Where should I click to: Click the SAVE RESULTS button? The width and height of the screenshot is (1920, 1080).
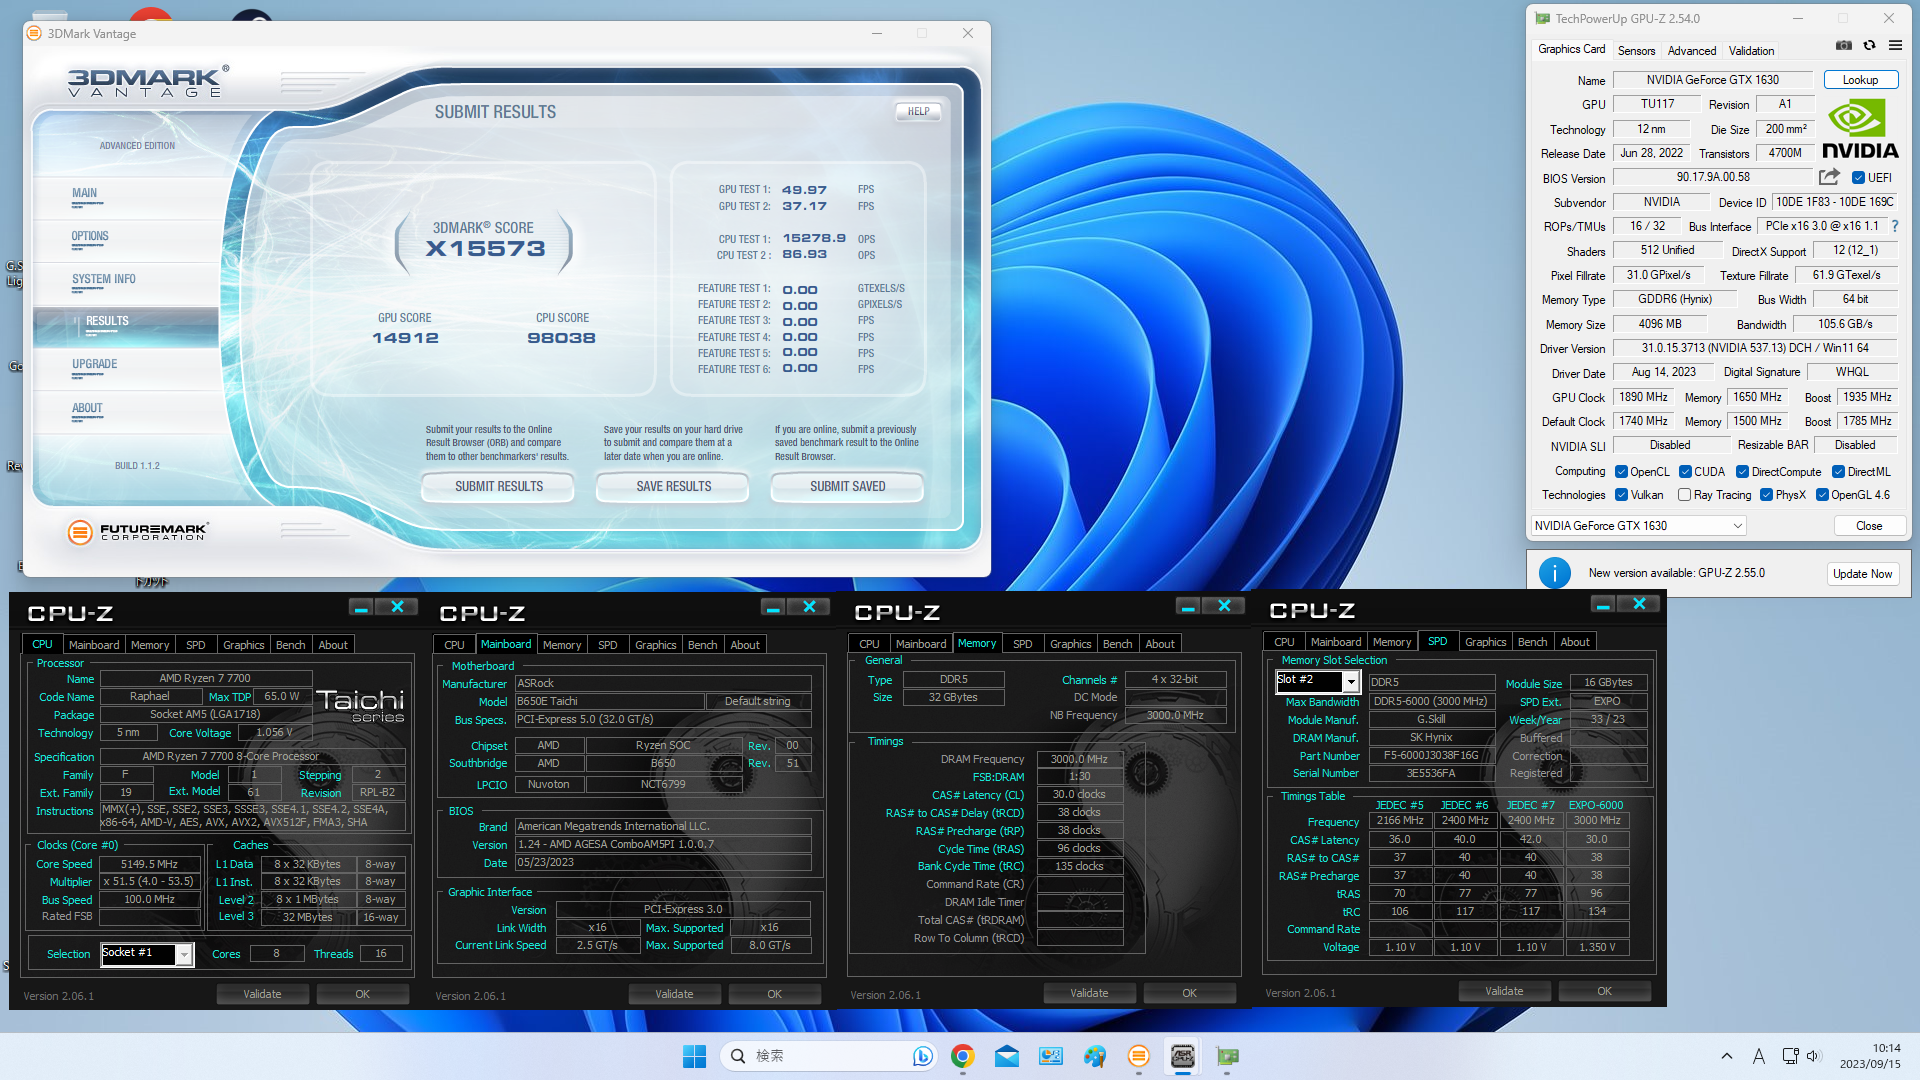pos(674,487)
